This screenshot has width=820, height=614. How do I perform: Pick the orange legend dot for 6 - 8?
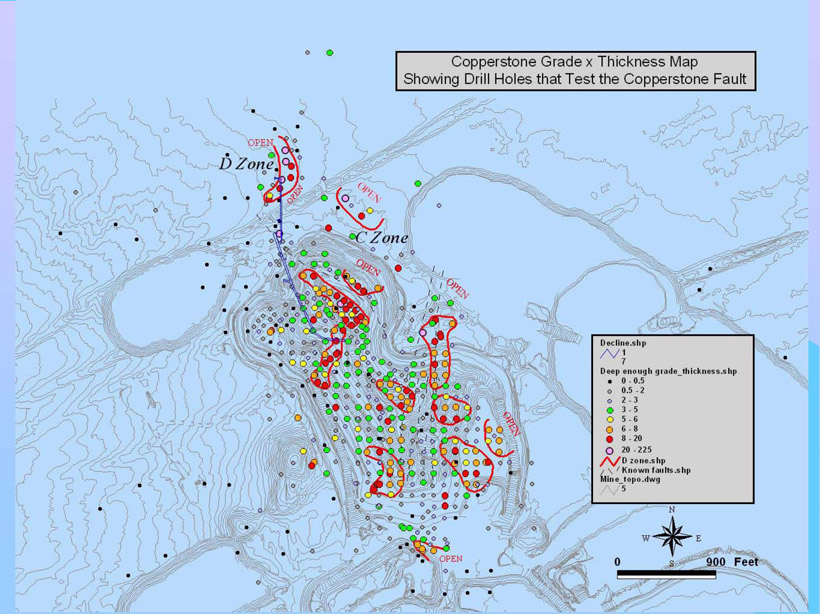point(609,429)
